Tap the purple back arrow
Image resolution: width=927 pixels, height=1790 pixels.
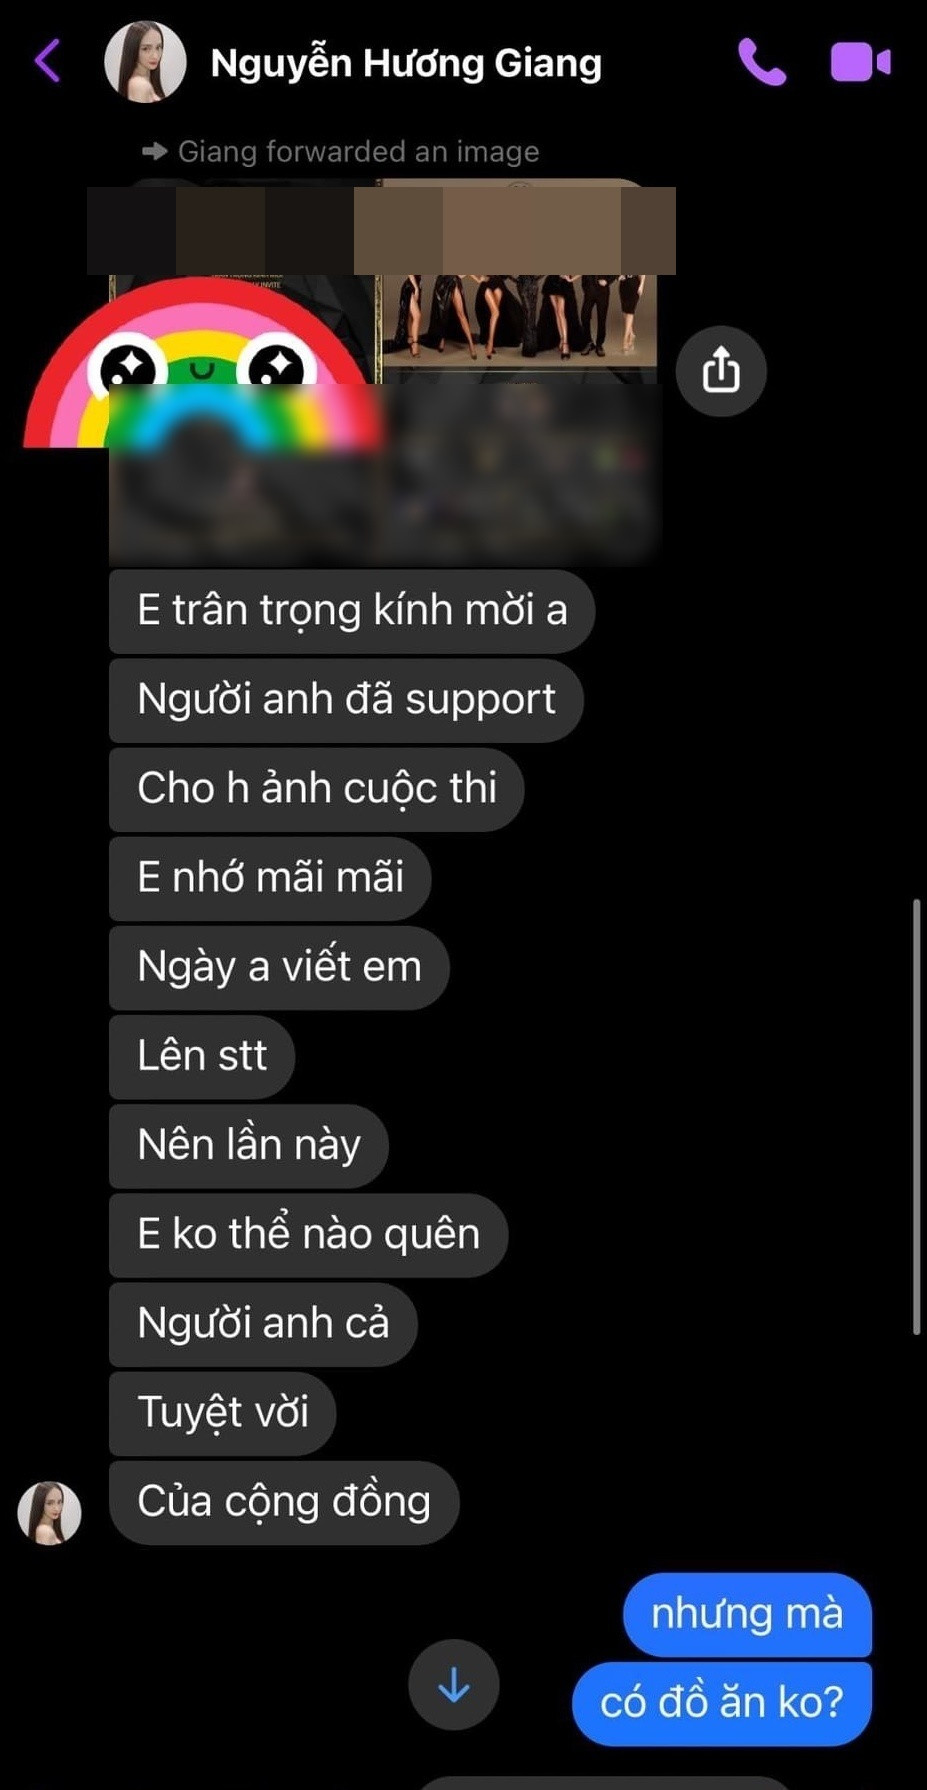(x=47, y=61)
